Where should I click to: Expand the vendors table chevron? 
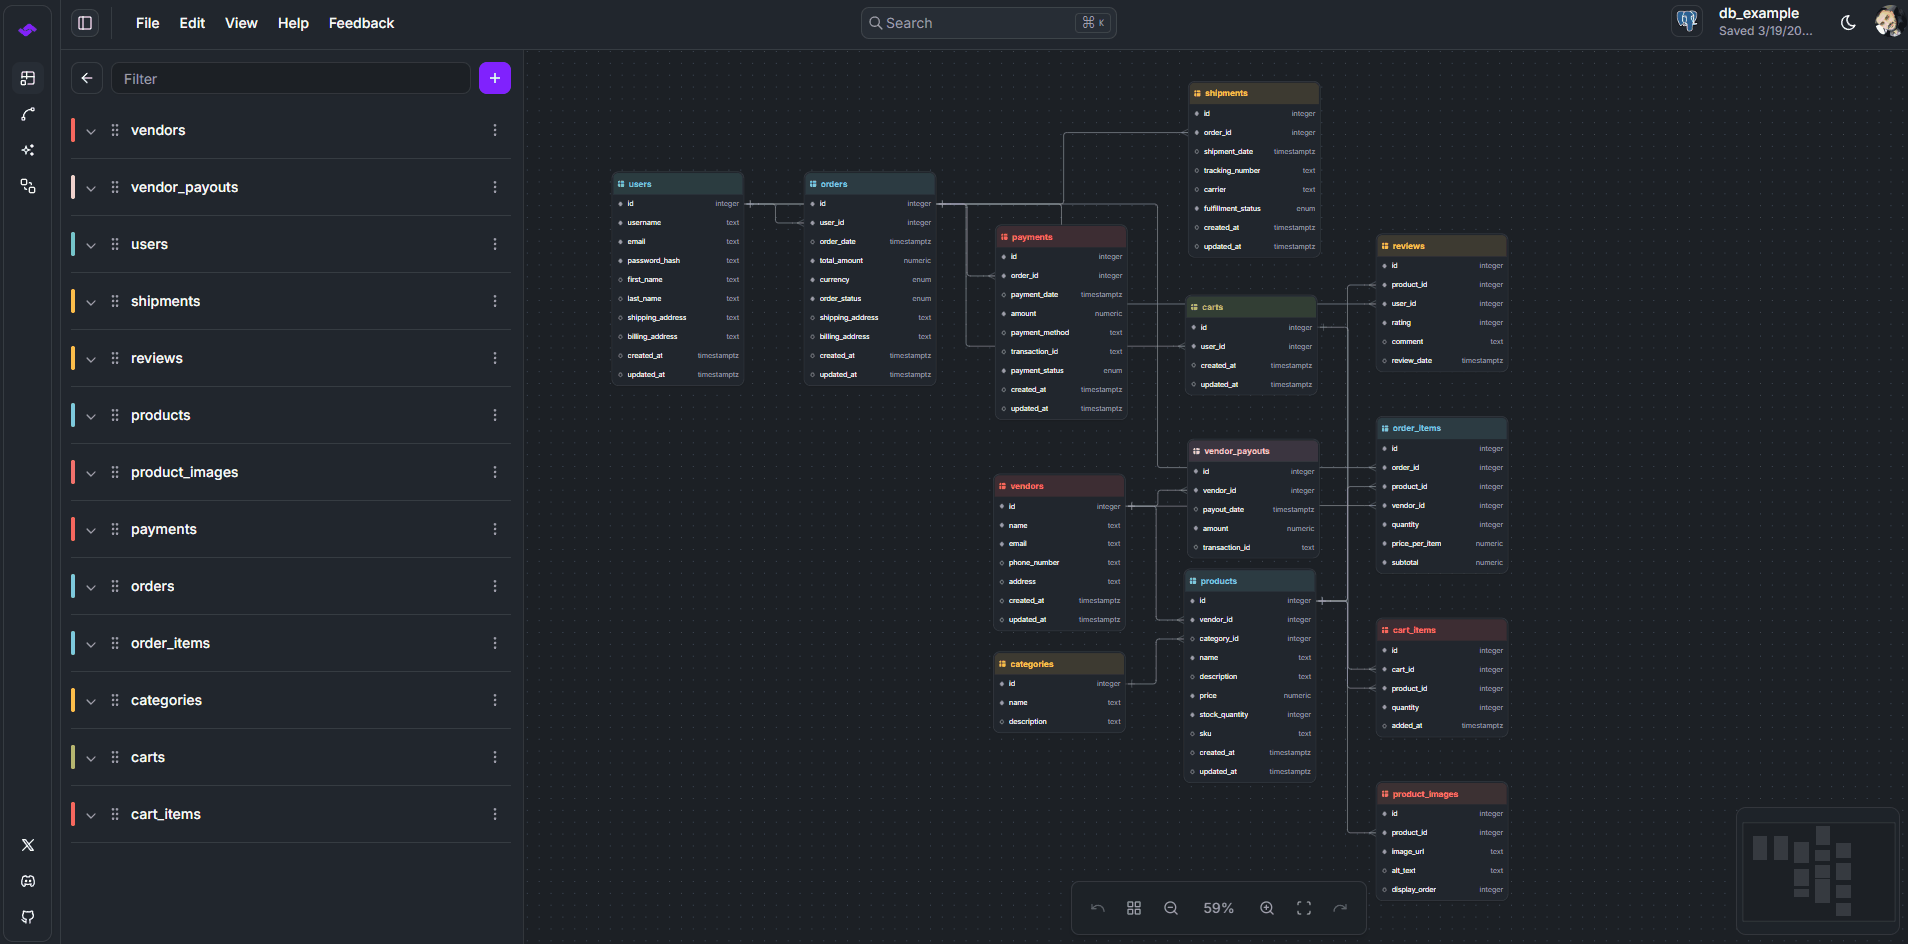point(91,131)
